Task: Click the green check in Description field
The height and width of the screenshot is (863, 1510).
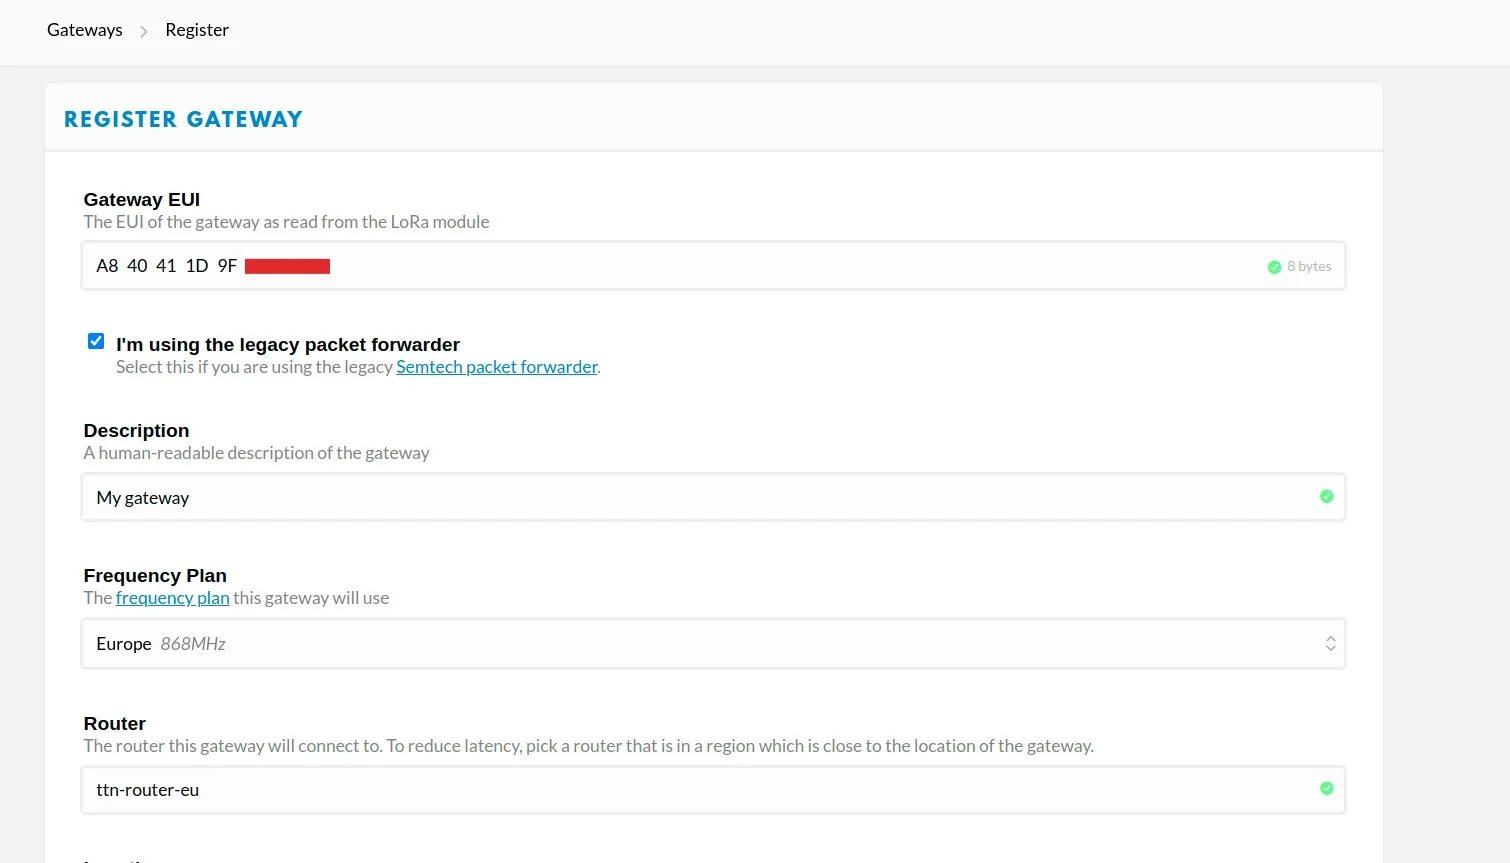Action: (1326, 496)
